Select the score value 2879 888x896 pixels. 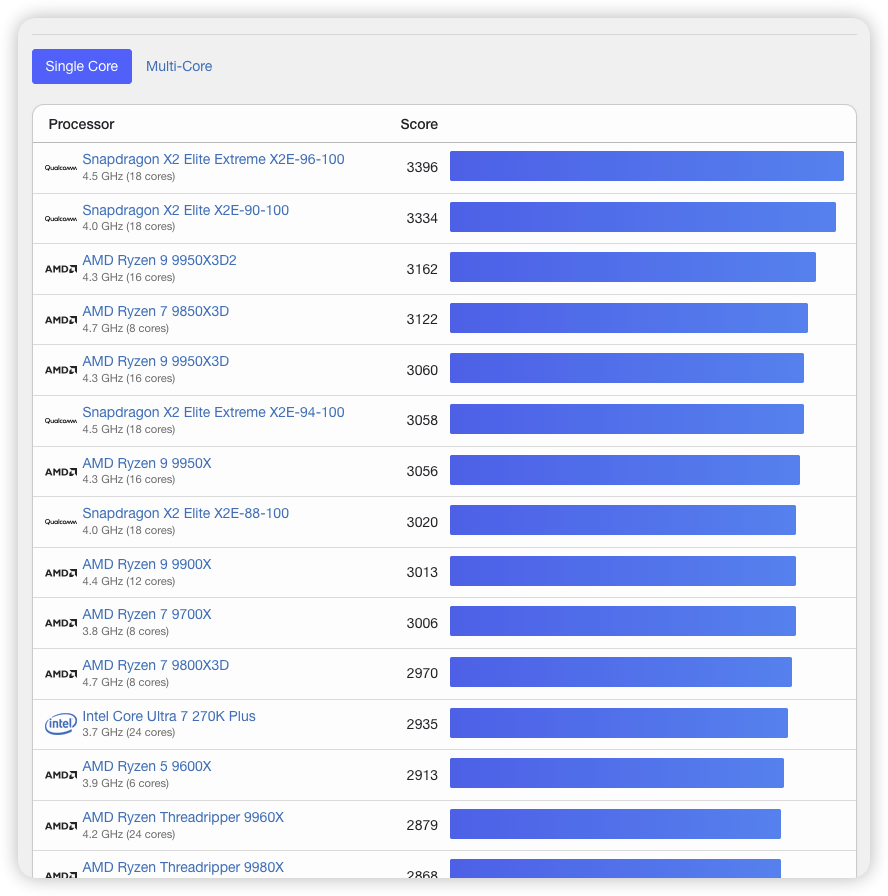click(x=422, y=825)
